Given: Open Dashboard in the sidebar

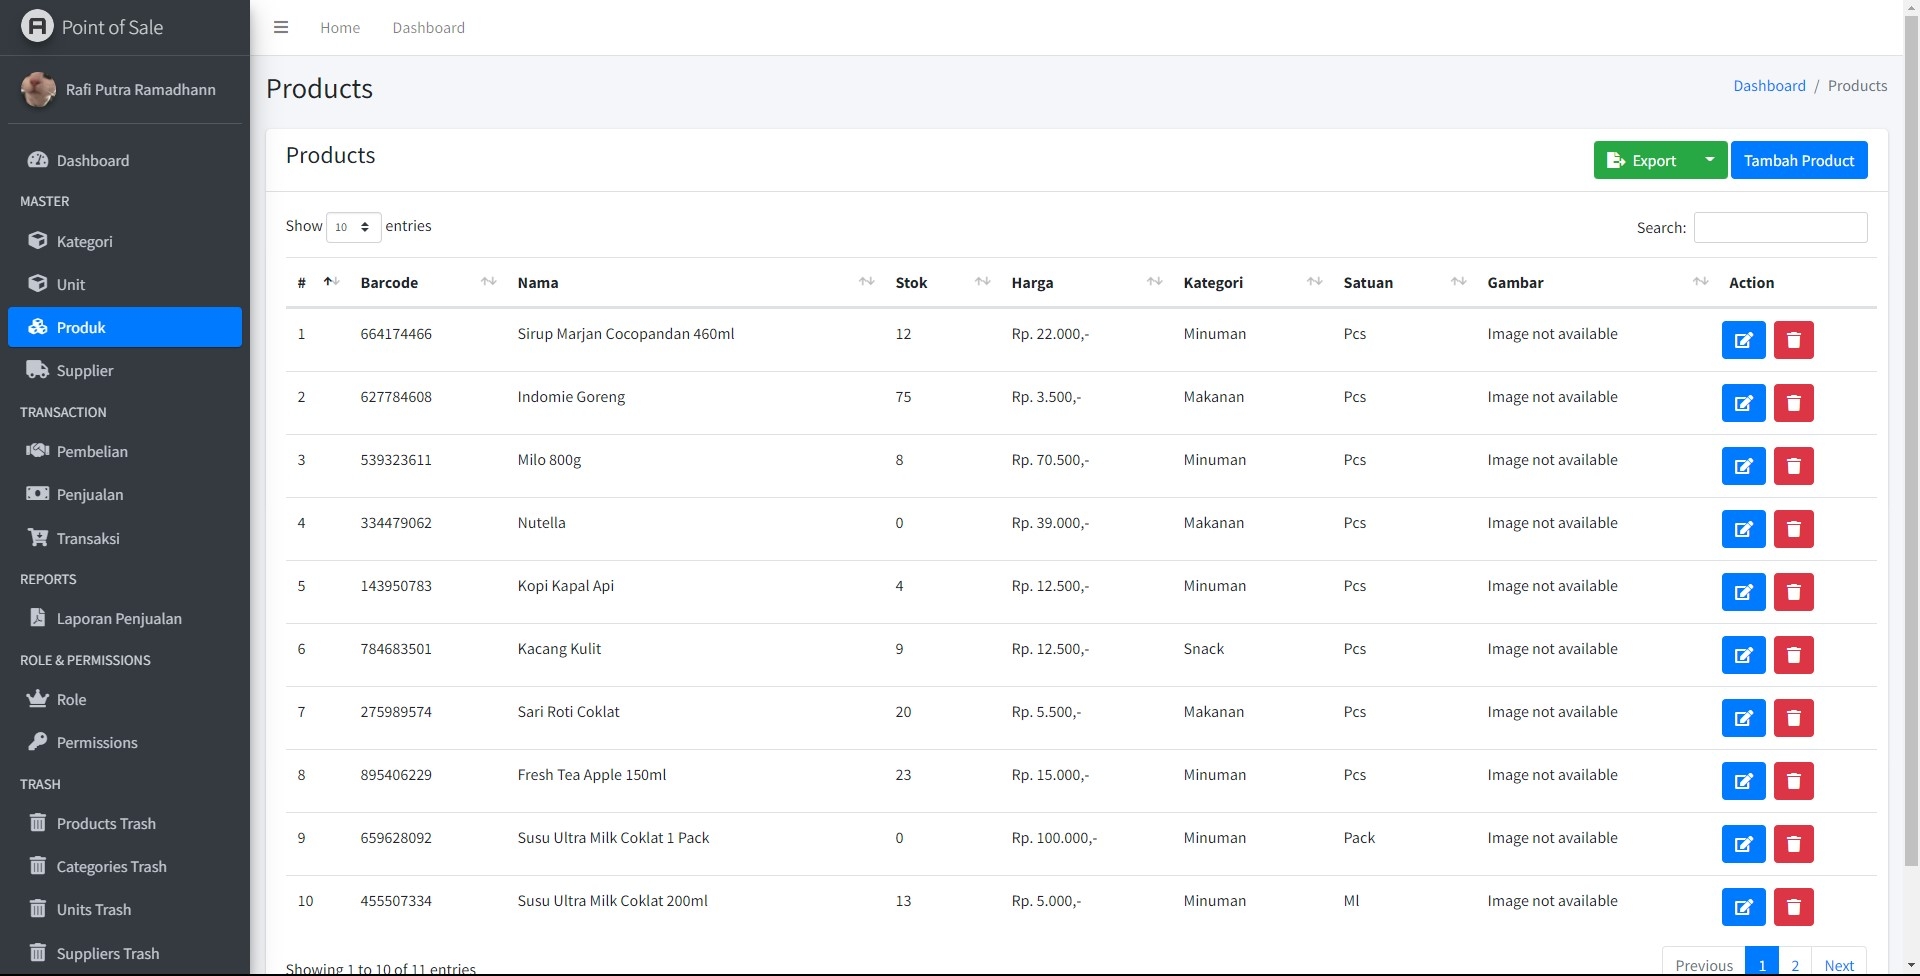Looking at the screenshot, I should point(125,160).
